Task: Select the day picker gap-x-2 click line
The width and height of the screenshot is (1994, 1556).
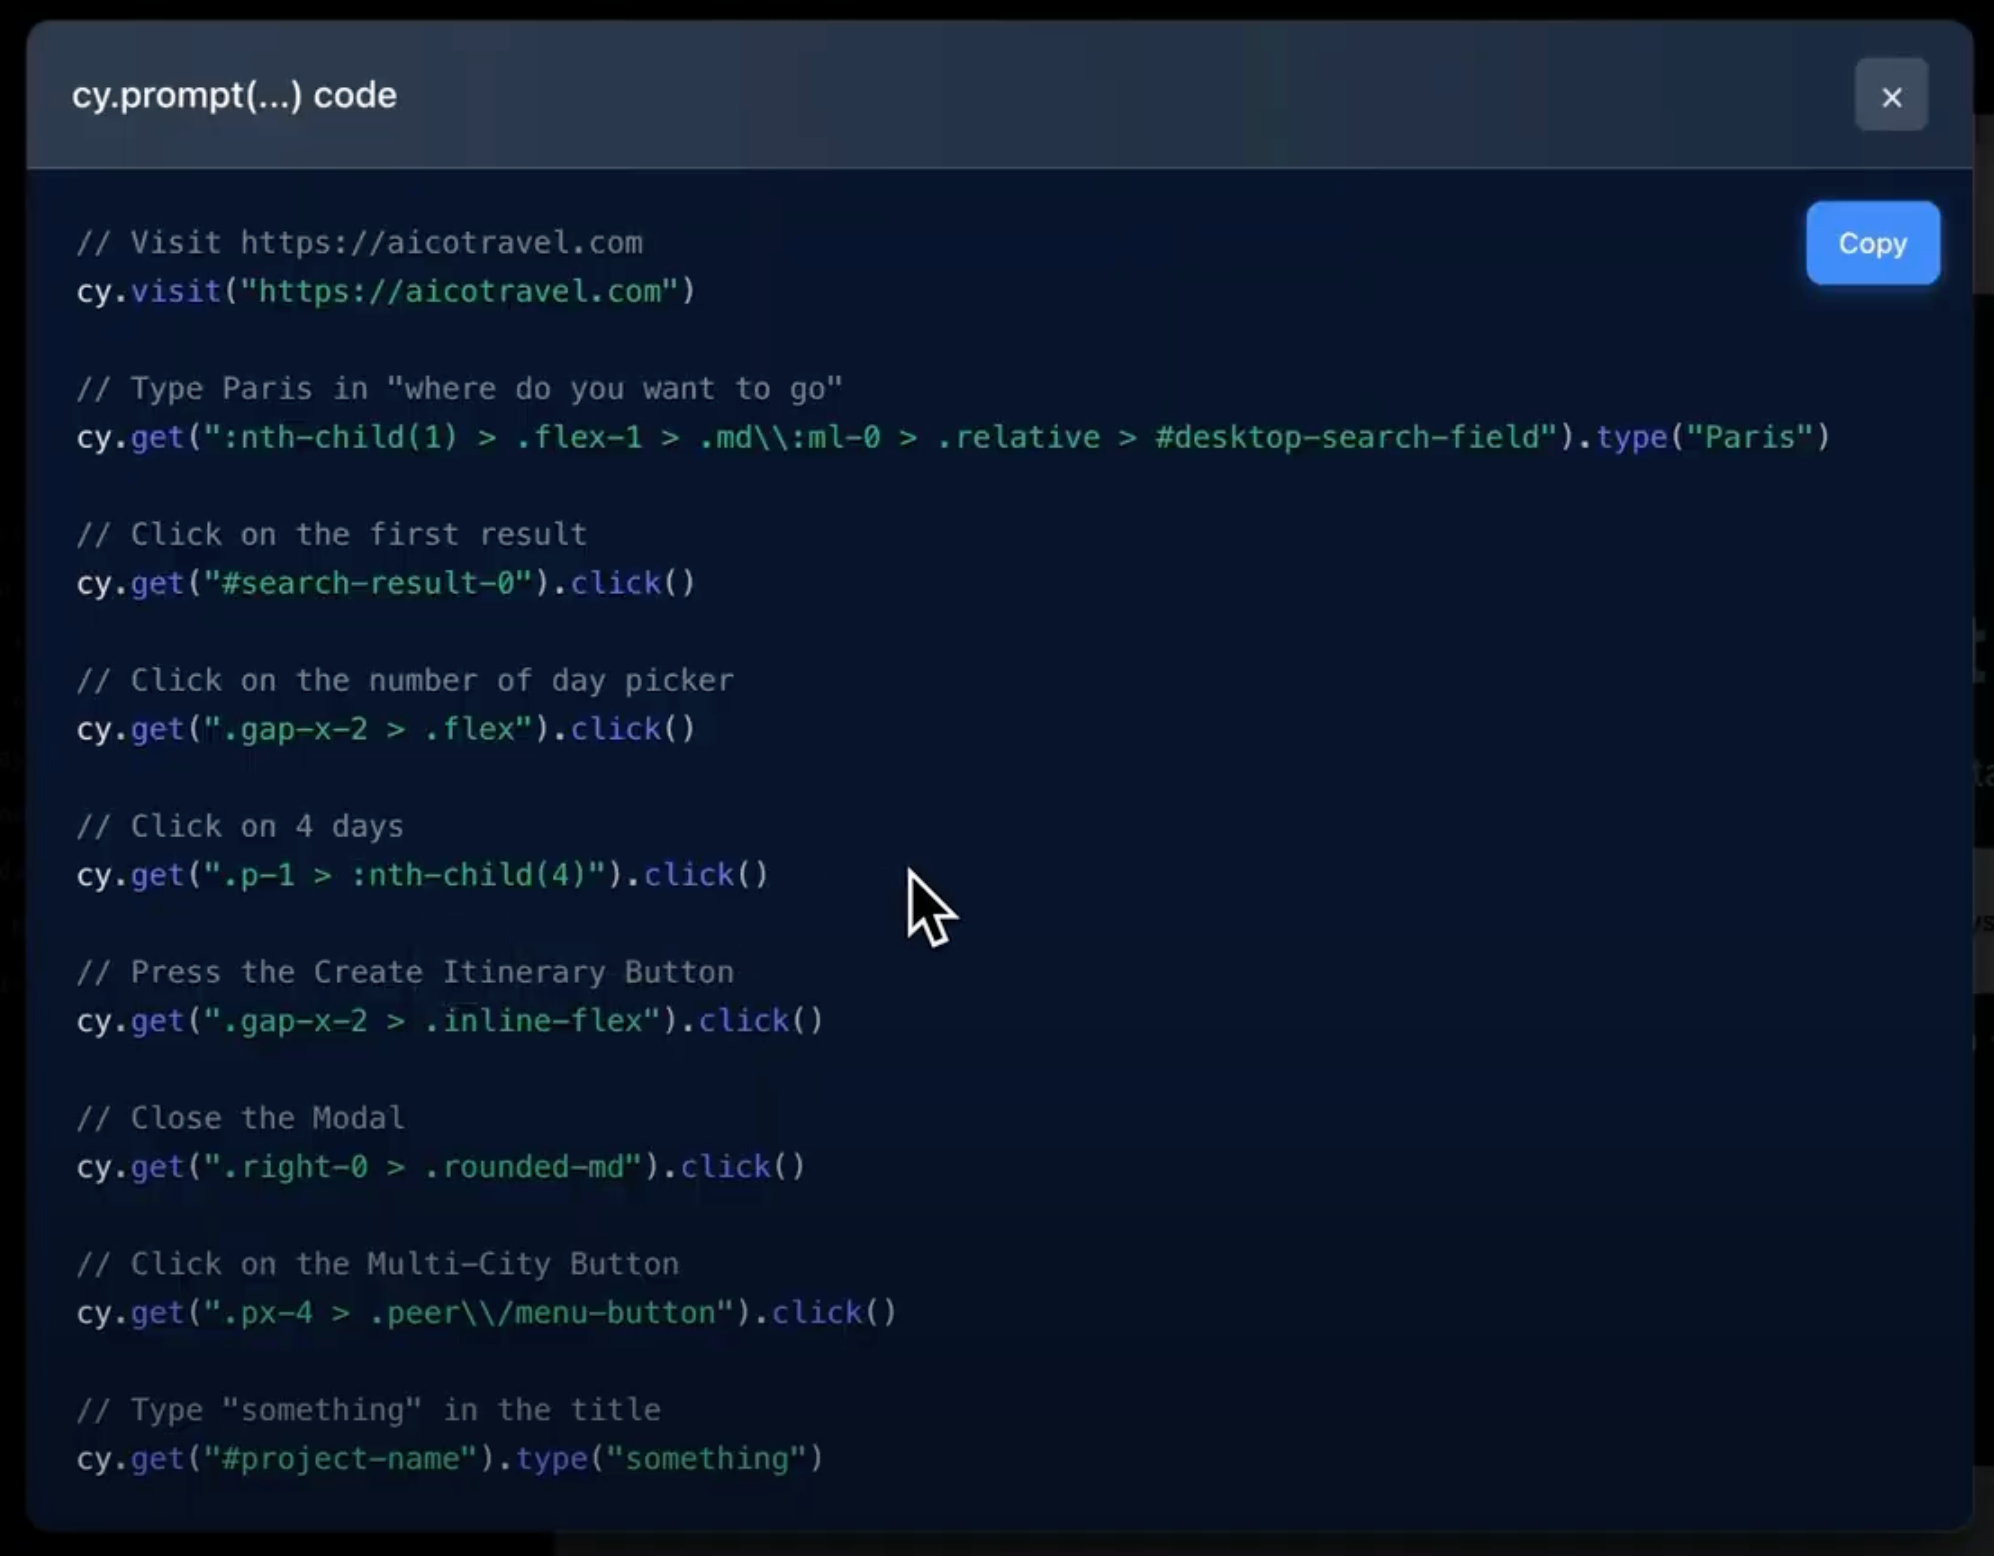Action: point(386,729)
